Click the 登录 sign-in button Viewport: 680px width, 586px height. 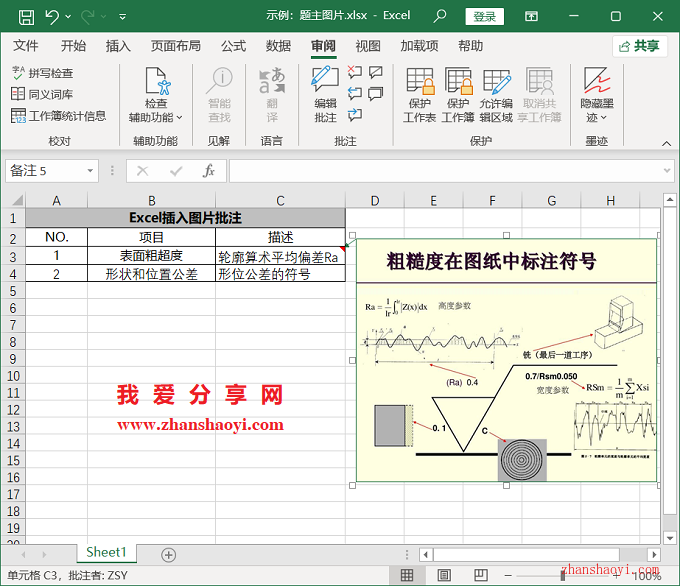coord(484,16)
